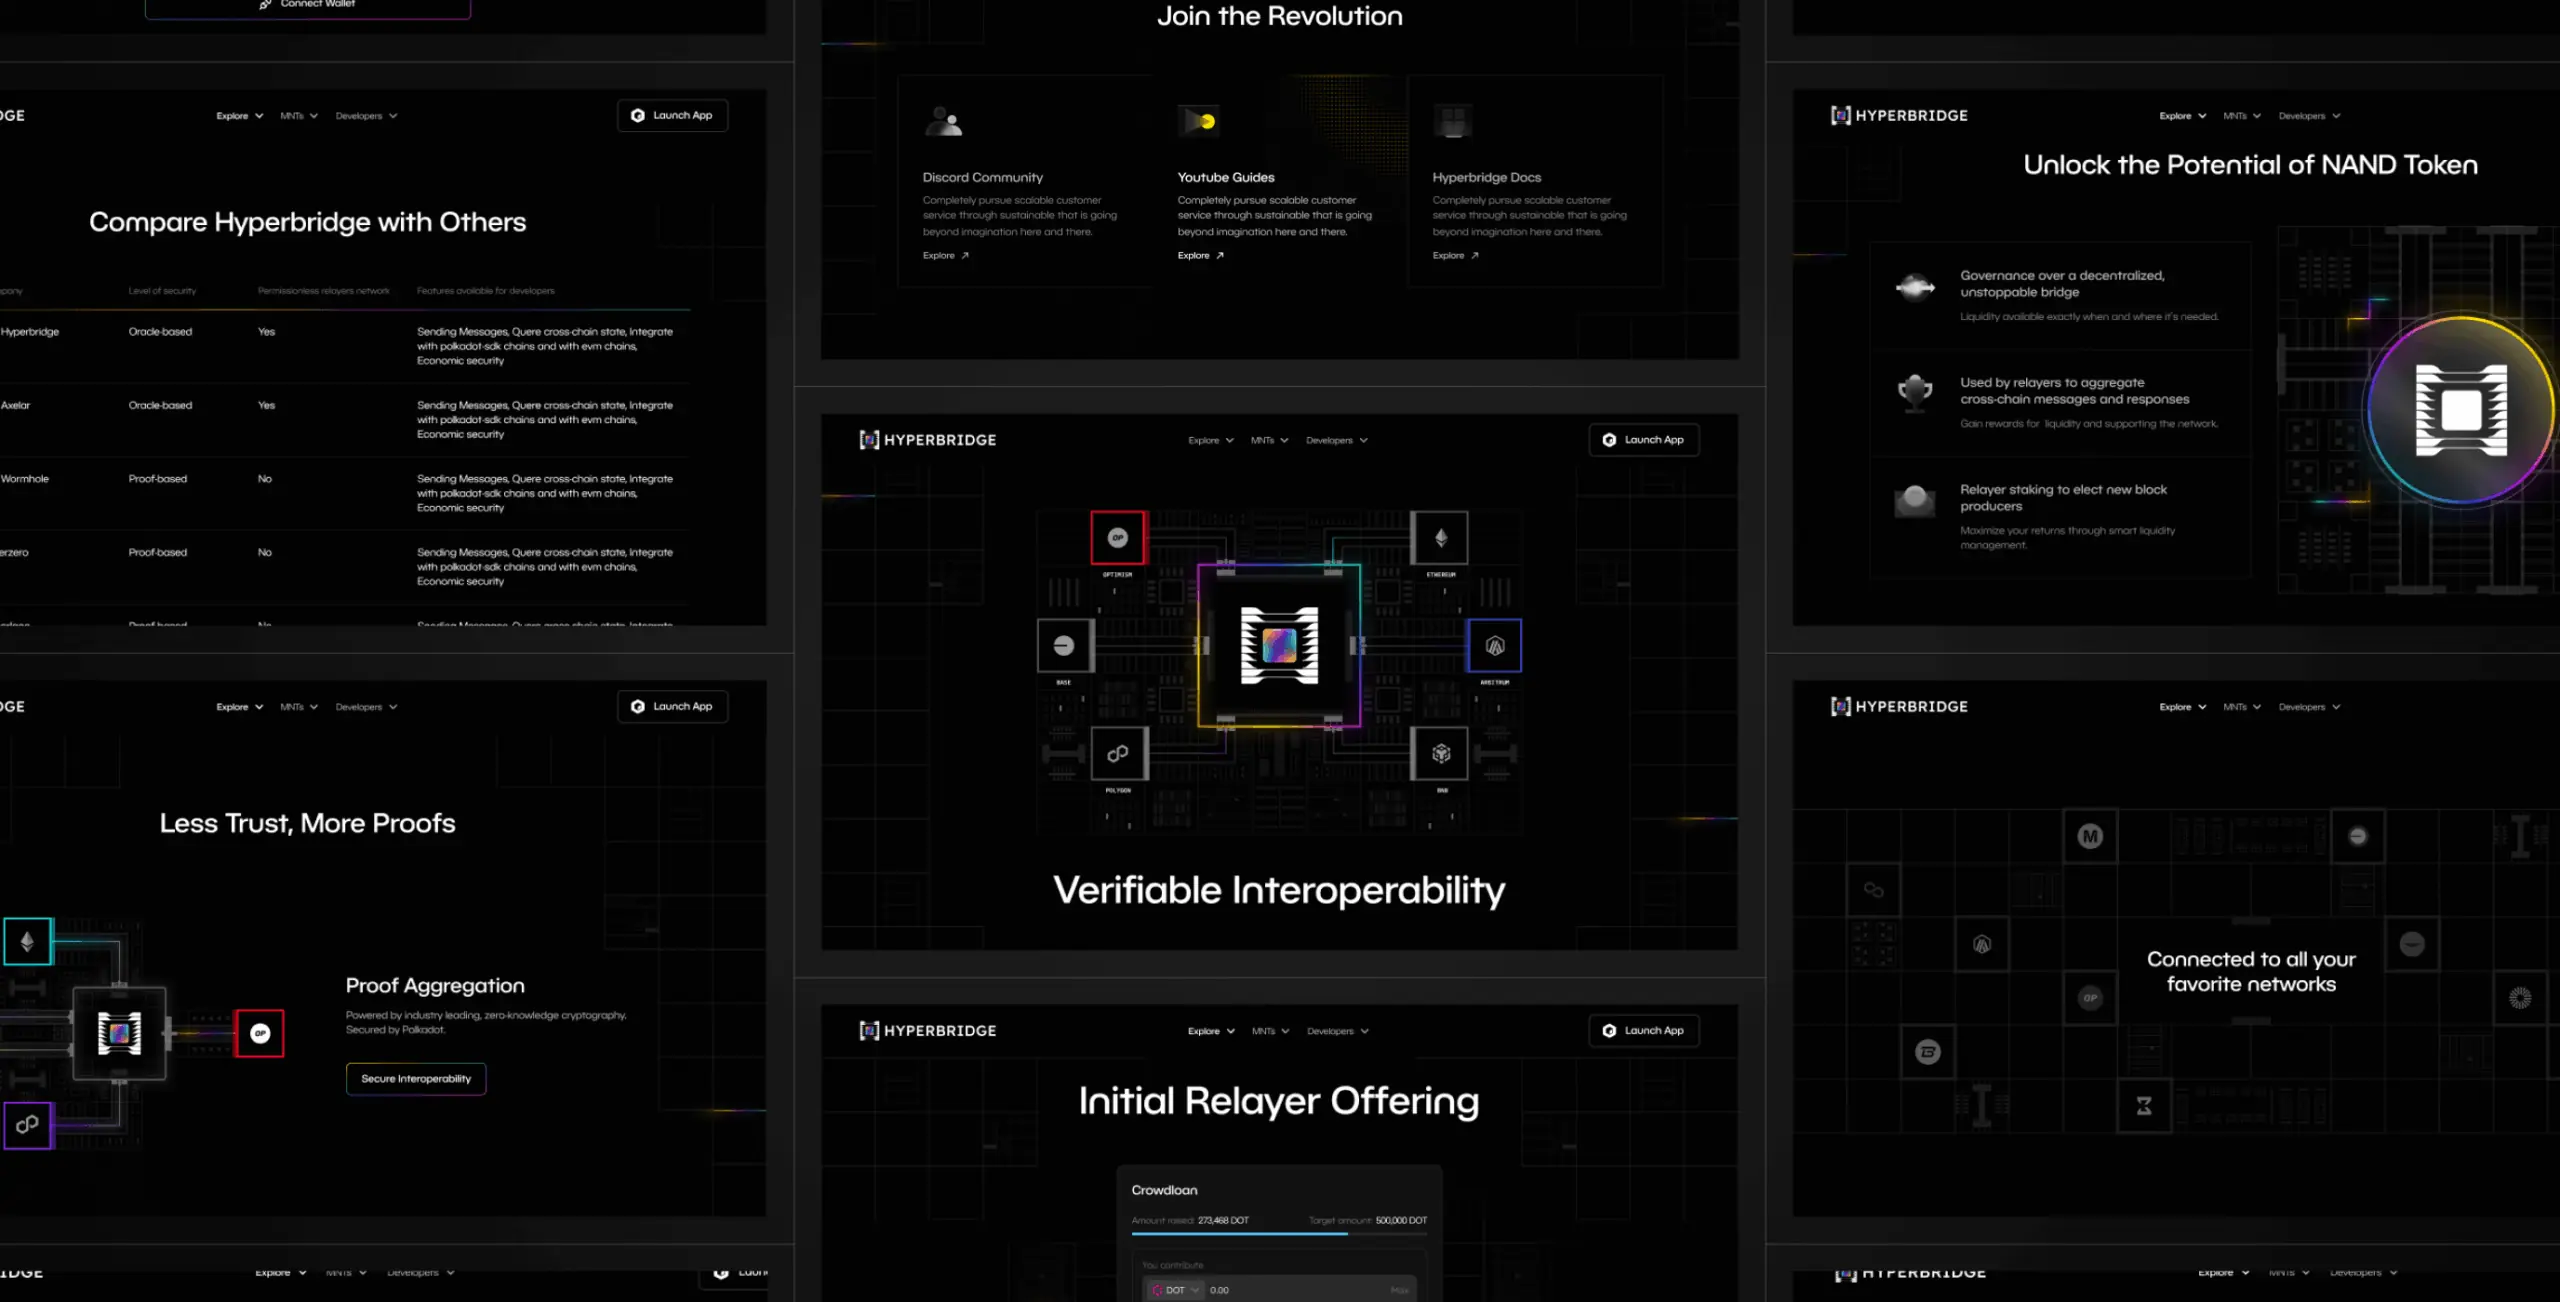Image resolution: width=2560 pixels, height=1302 pixels.
Task: Click the Youtube Guides play icon
Action: (x=1198, y=121)
